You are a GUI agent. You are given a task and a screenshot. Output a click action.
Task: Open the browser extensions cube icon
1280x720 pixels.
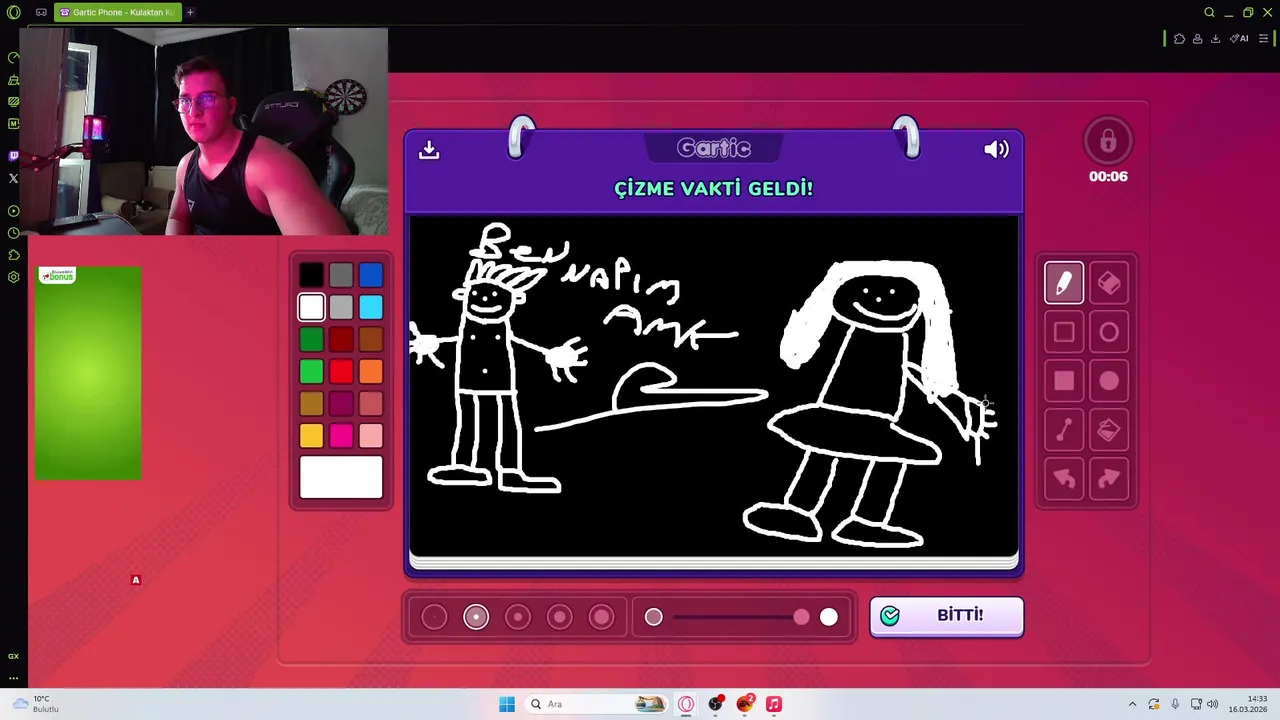1179,39
